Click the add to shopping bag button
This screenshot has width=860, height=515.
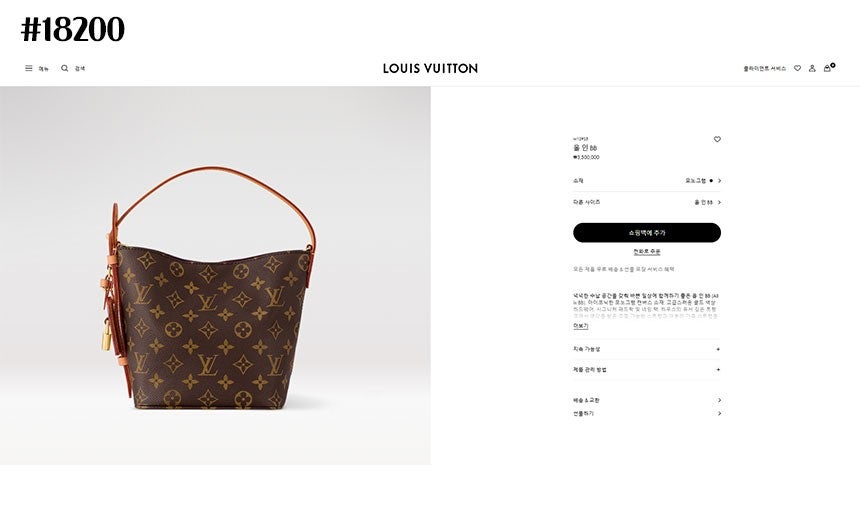pos(647,233)
